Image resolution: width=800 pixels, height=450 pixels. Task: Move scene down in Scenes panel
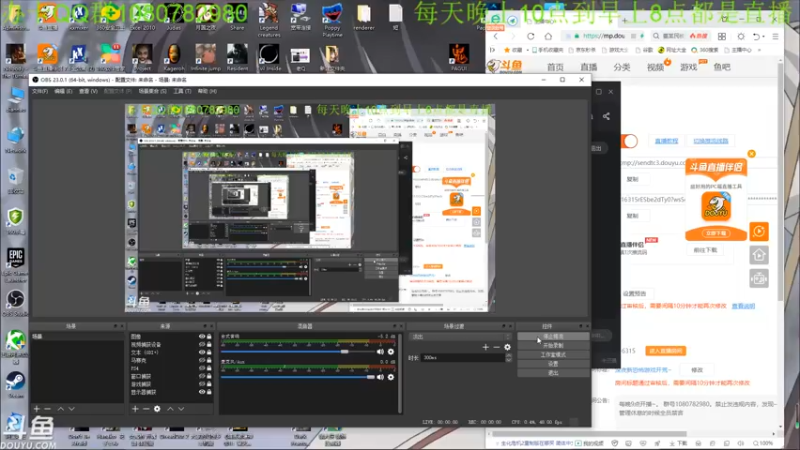[x=71, y=409]
